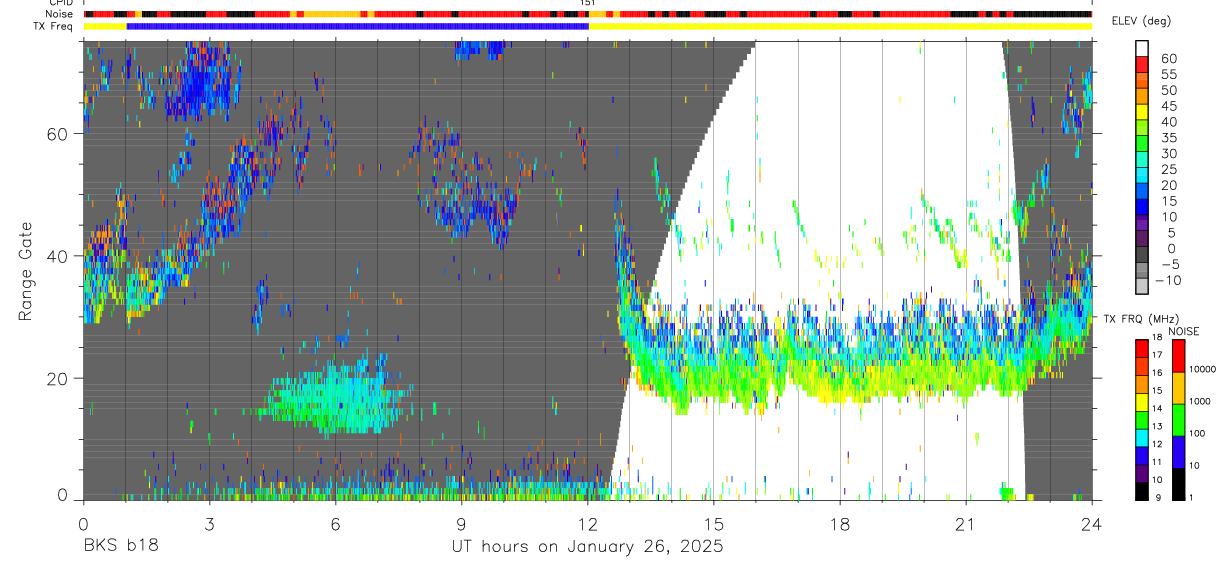The width and height of the screenshot is (1228, 567).
Task: Click the white top swatch of the ELEV bar
Action: [1142, 49]
